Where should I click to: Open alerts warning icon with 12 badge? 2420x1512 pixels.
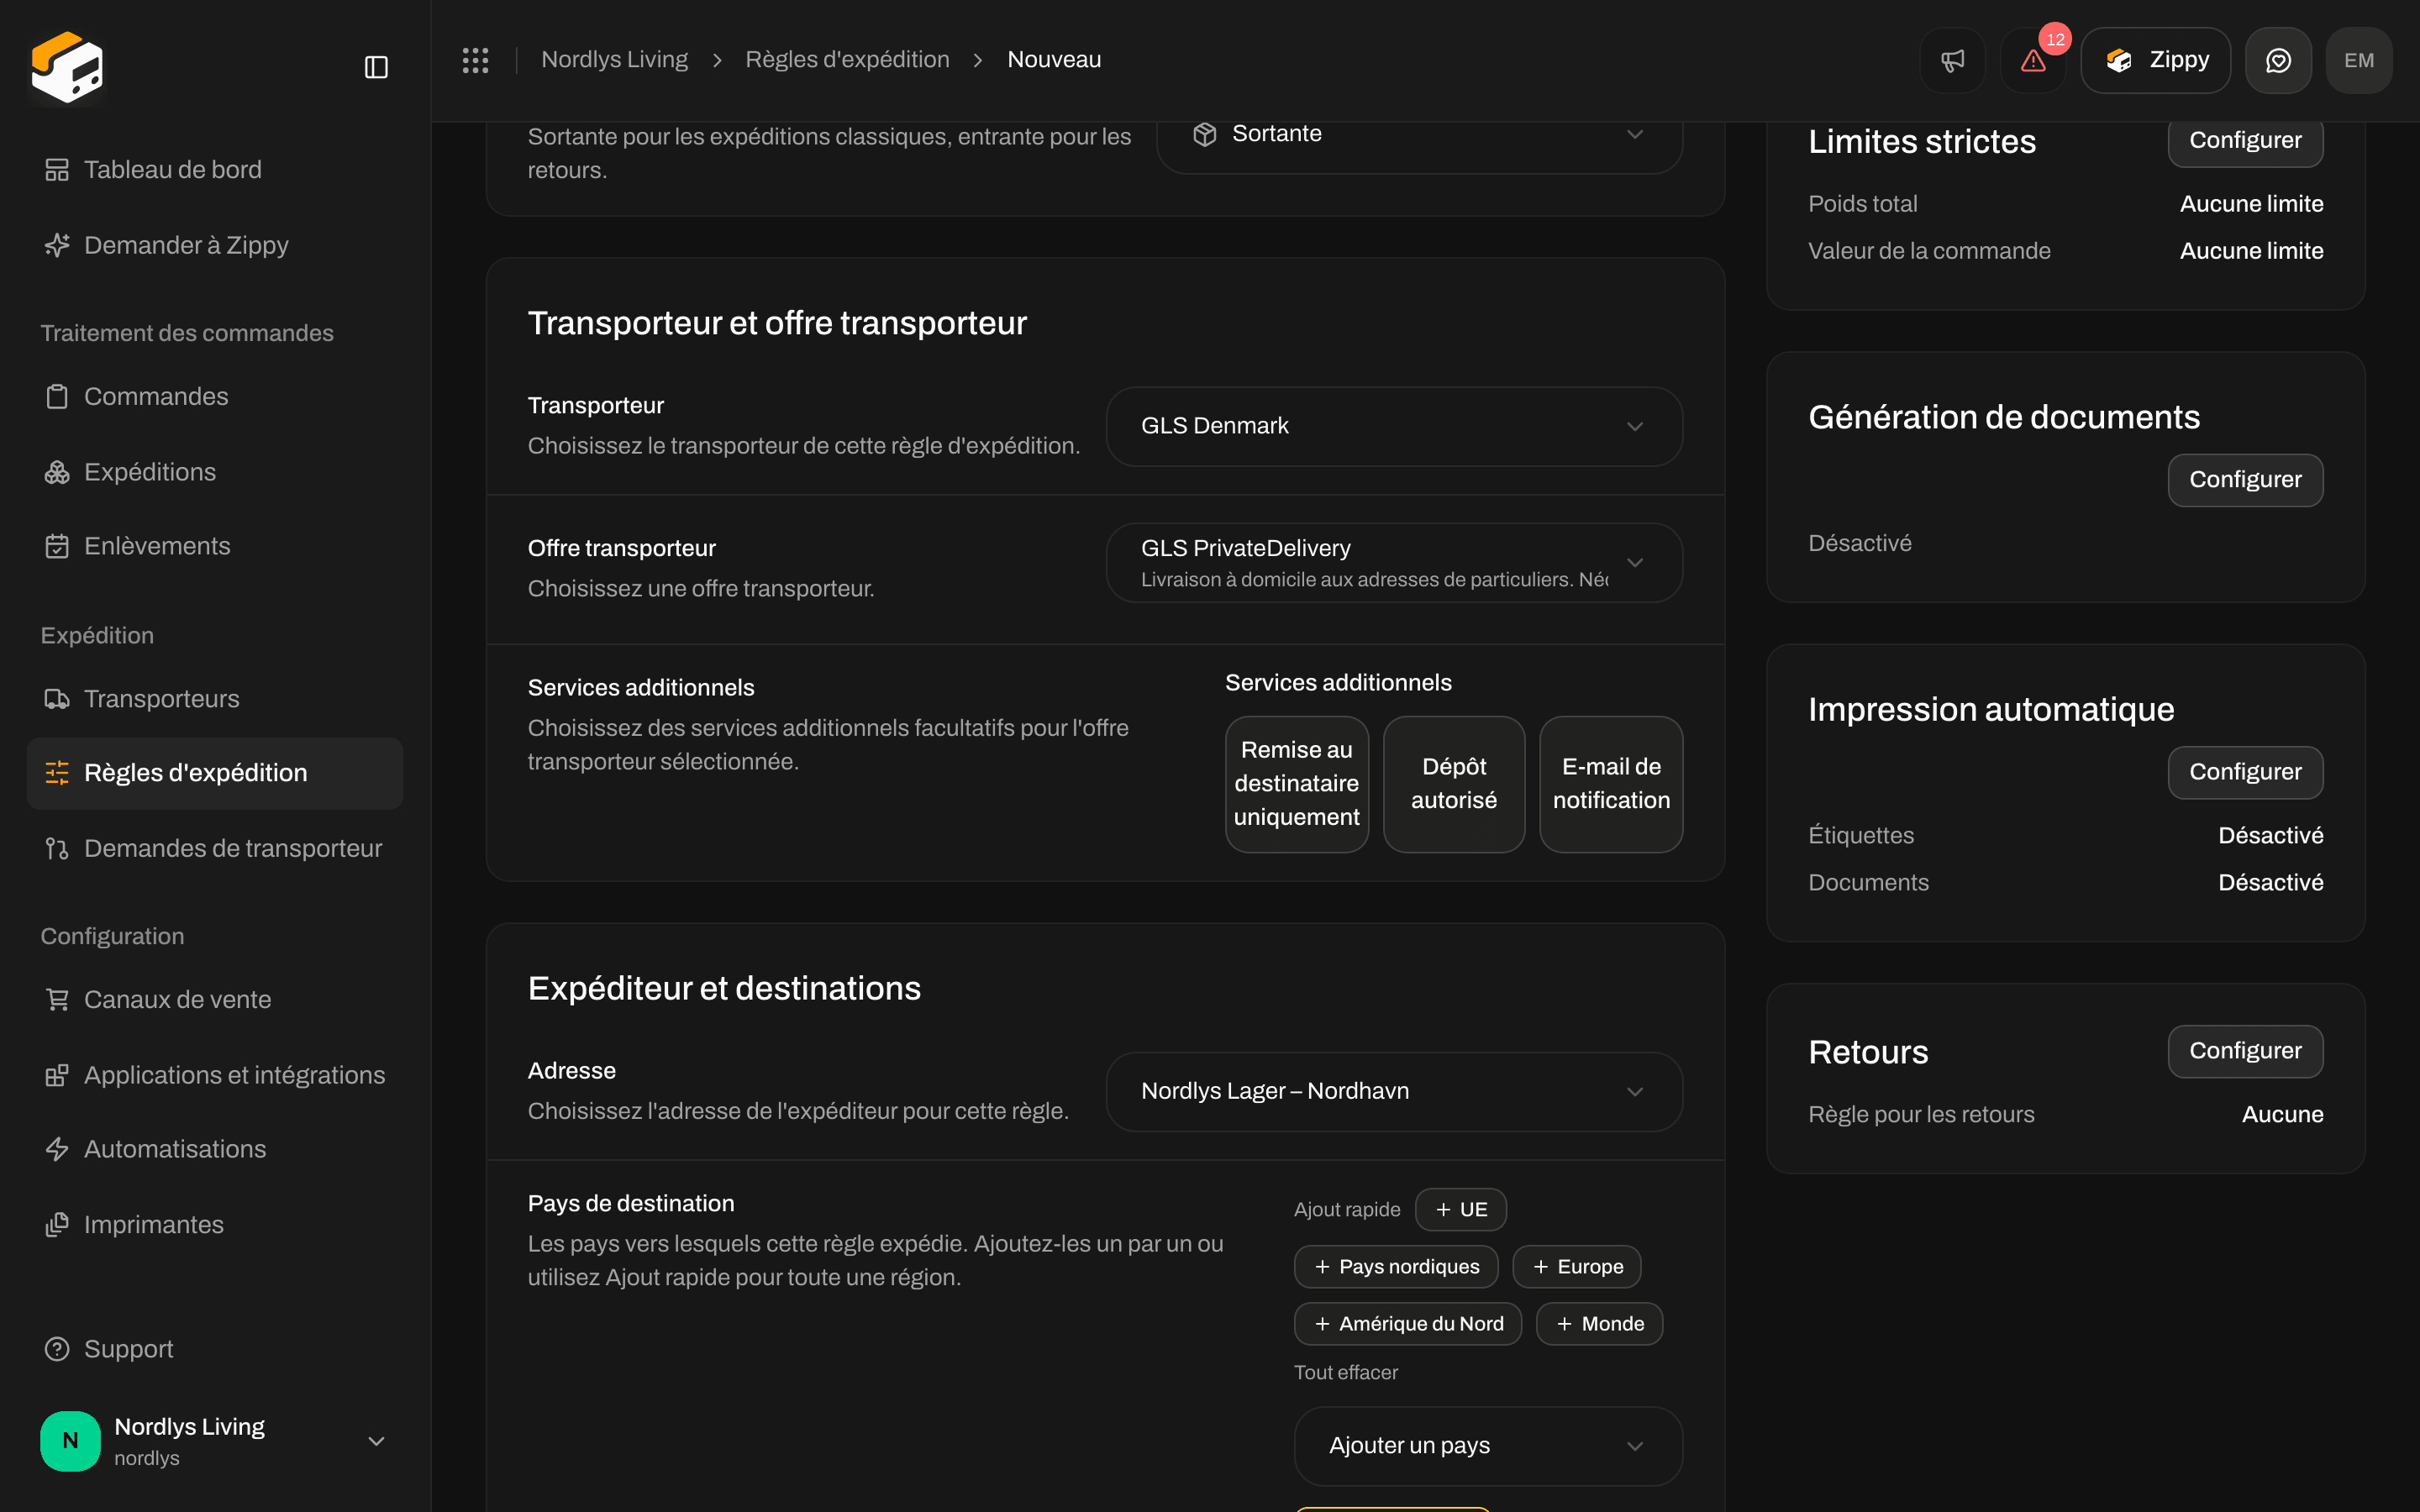[2033, 60]
